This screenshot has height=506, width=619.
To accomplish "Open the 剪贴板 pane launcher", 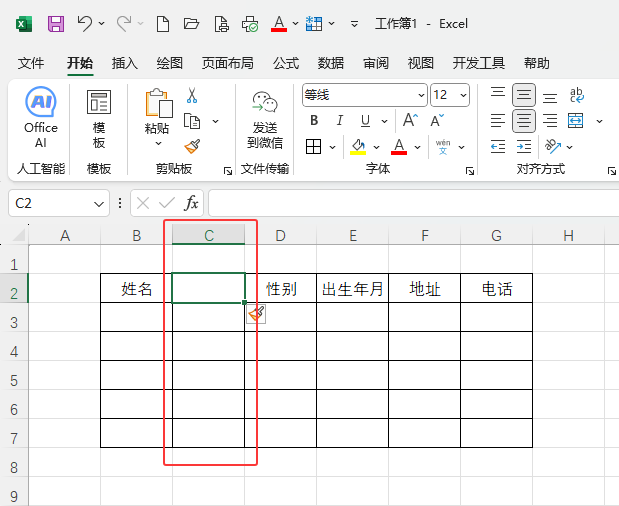I will (228, 171).
